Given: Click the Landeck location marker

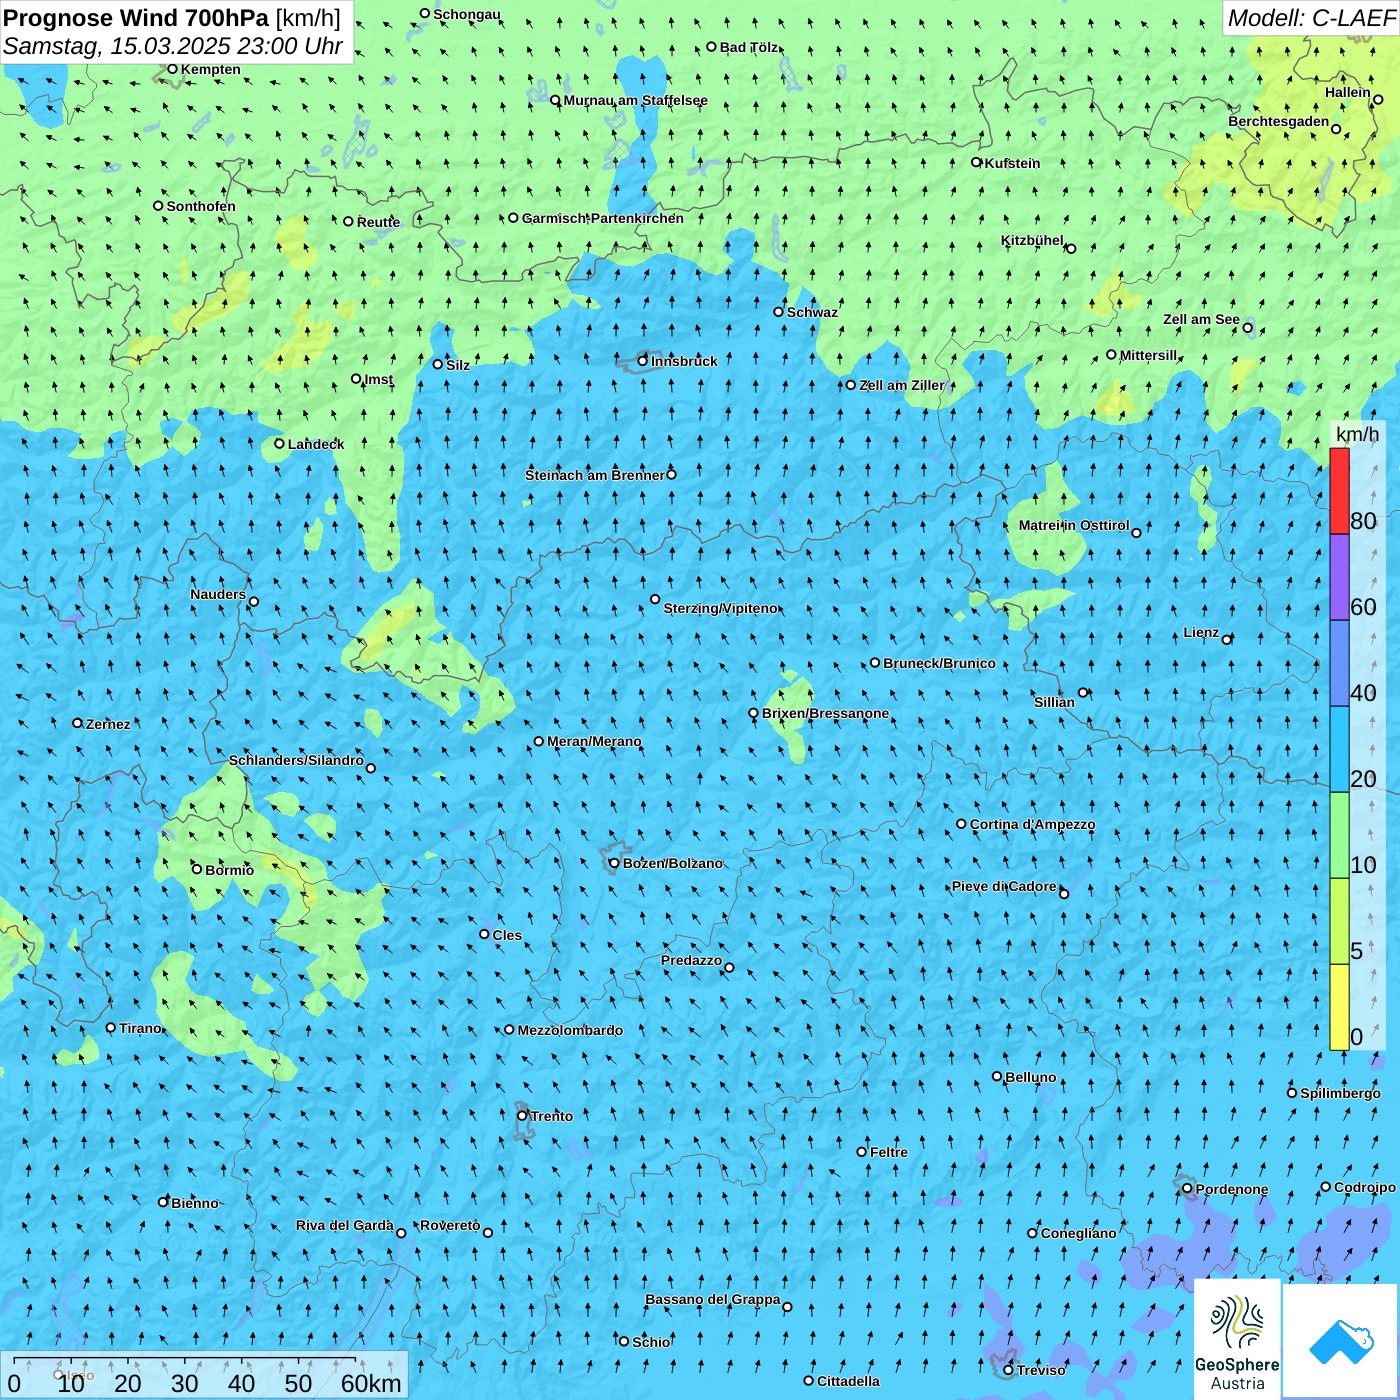Looking at the screenshot, I should (280, 444).
